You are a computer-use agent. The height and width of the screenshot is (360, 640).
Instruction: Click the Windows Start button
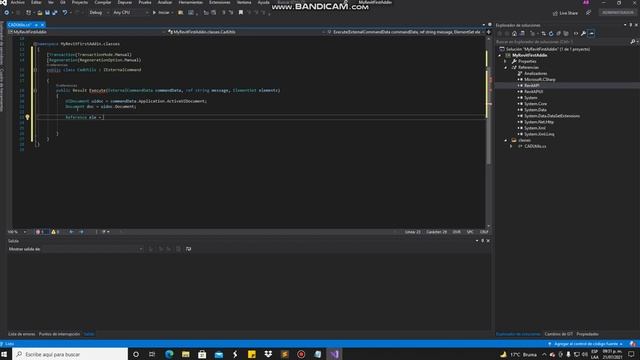click(5, 354)
